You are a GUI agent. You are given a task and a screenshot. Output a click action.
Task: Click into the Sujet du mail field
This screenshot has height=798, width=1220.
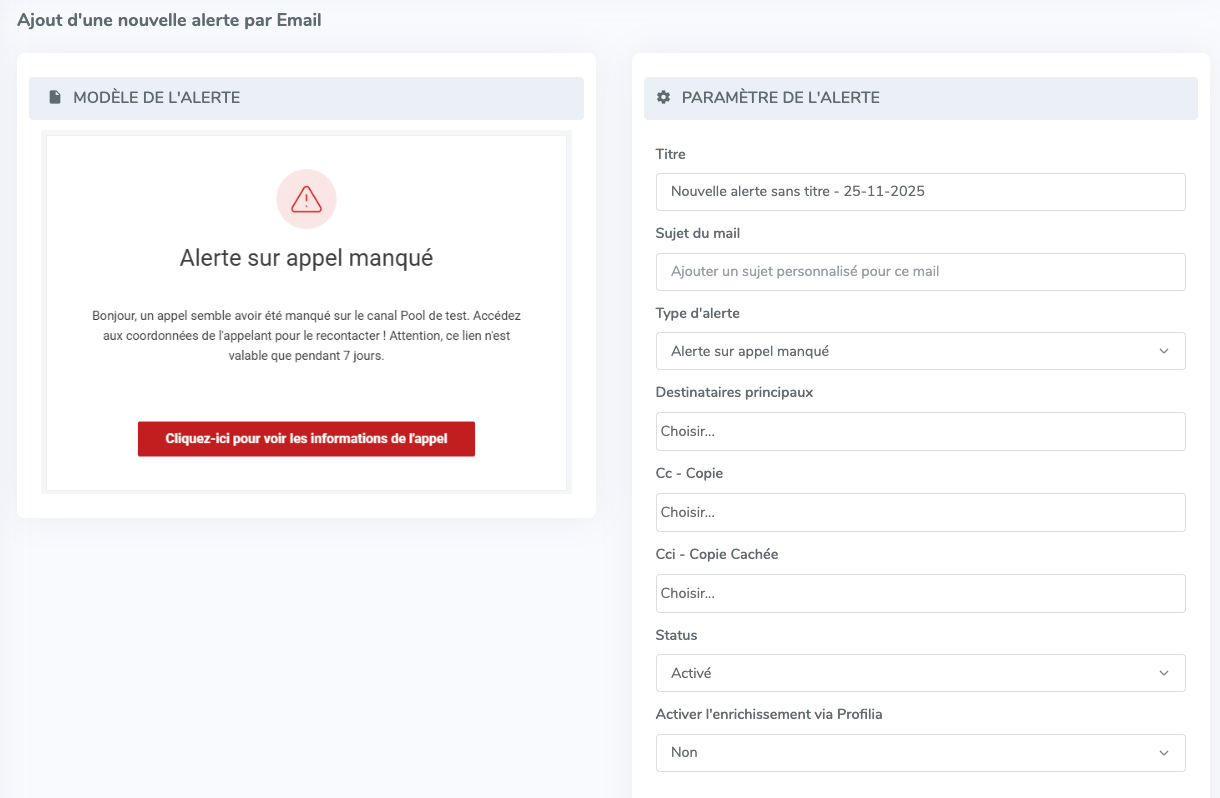[x=920, y=271]
